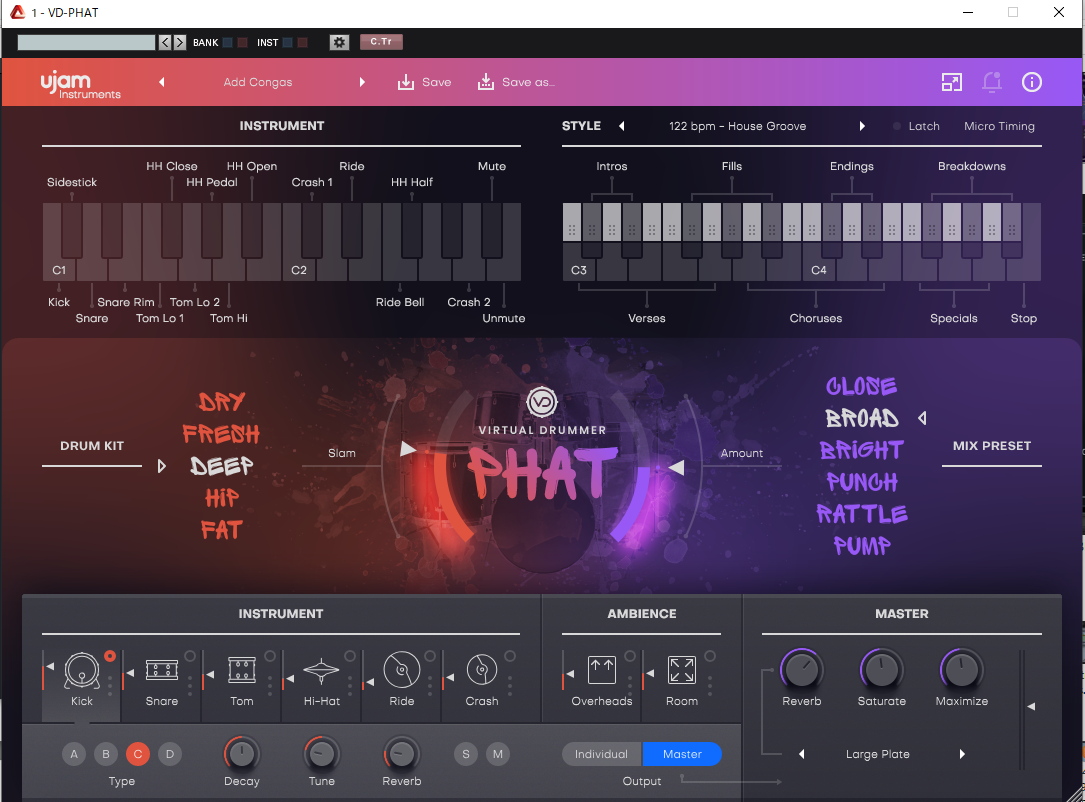
Task: Select the Snare drum instrument icon
Action: tap(162, 671)
